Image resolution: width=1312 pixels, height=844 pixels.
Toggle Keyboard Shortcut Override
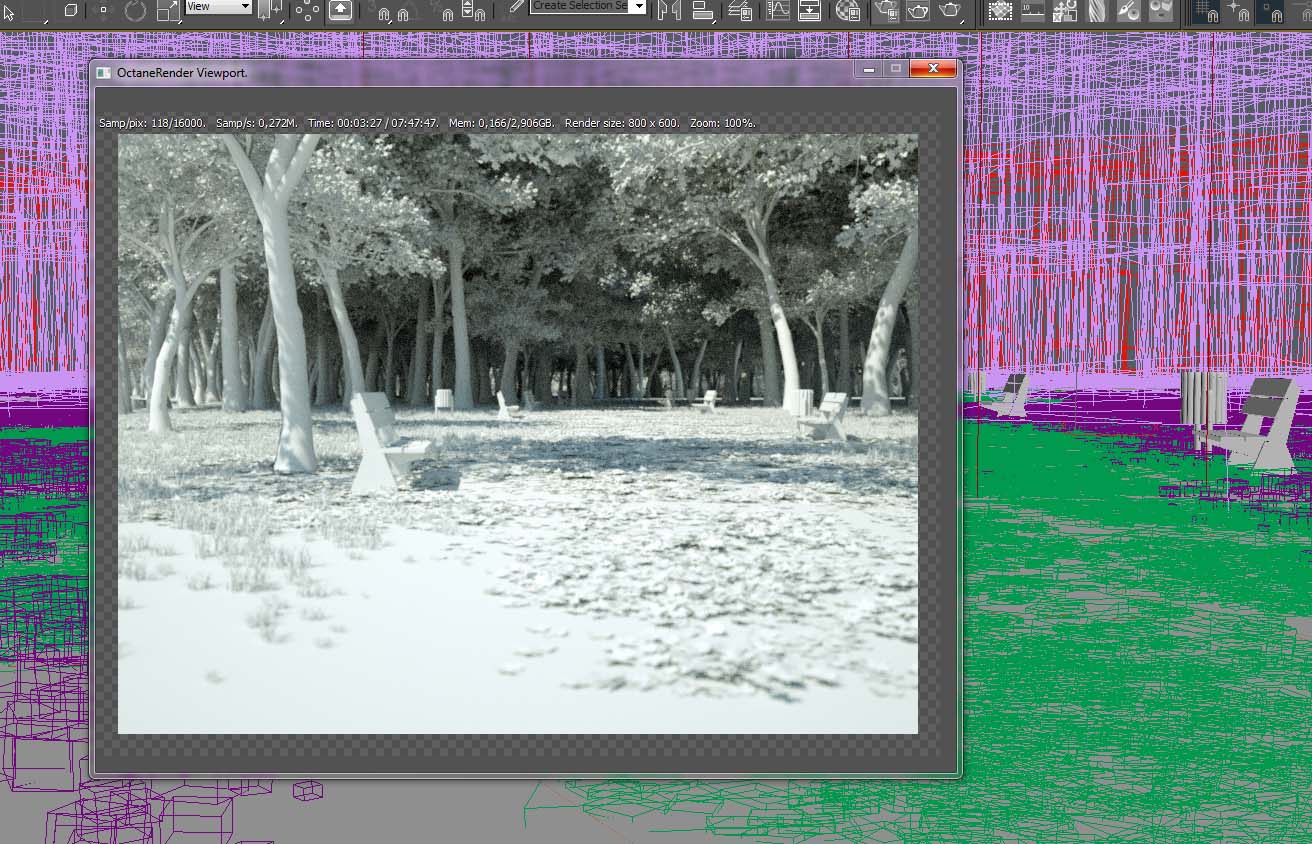point(340,11)
